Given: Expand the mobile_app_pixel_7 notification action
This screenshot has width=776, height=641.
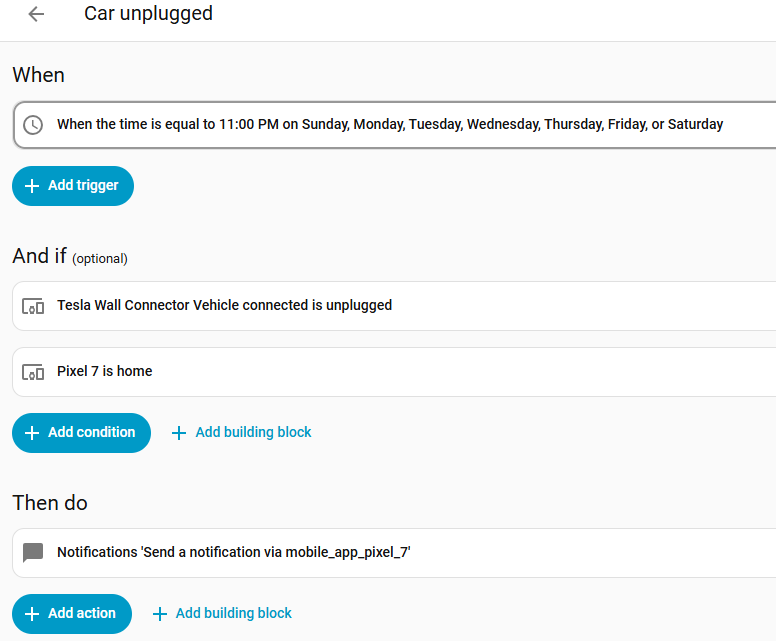Looking at the screenshot, I should point(400,553).
